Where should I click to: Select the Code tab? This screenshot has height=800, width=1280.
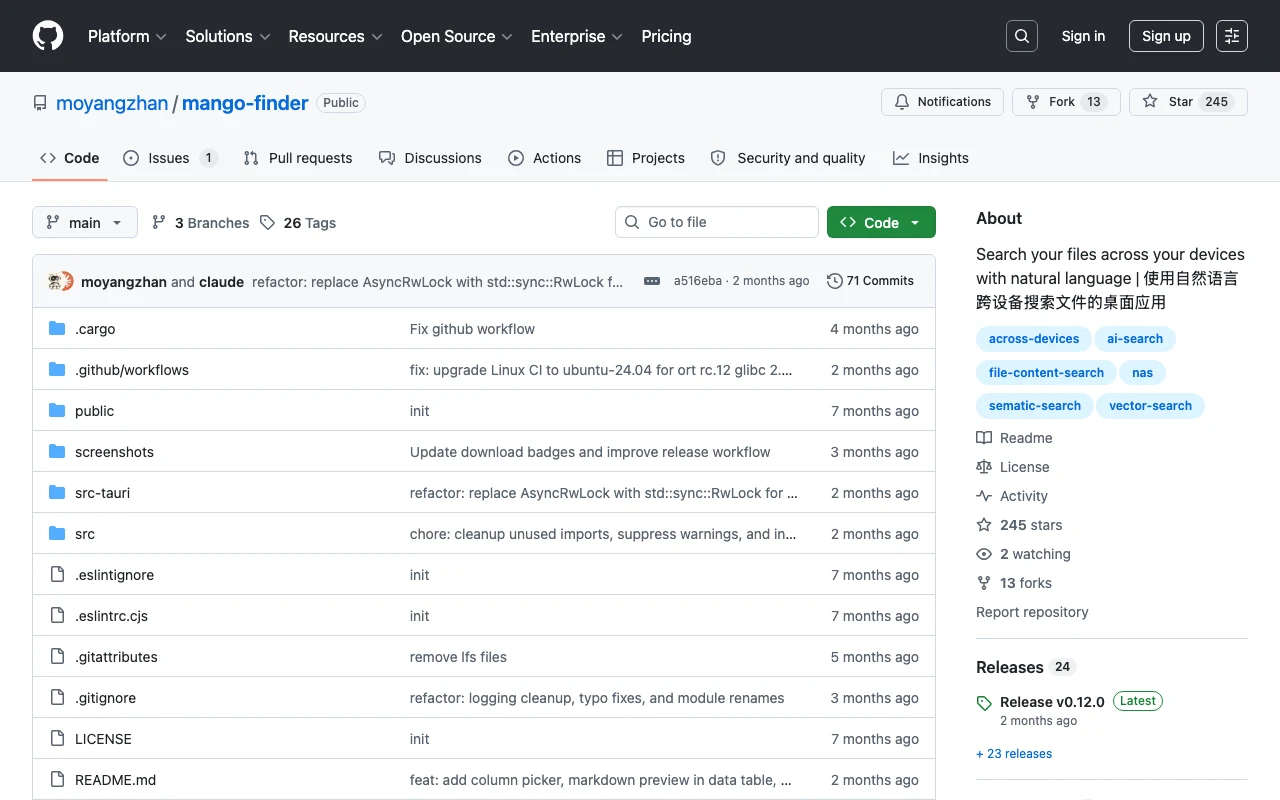[x=70, y=158]
